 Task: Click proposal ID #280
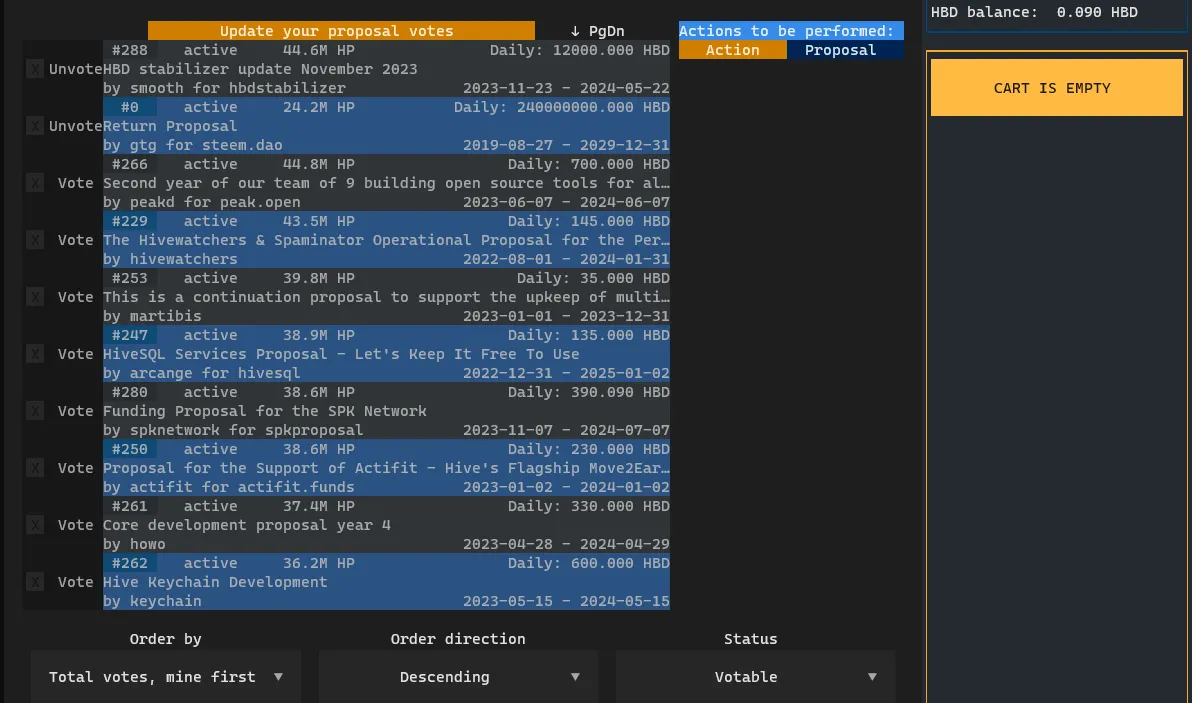coord(130,392)
